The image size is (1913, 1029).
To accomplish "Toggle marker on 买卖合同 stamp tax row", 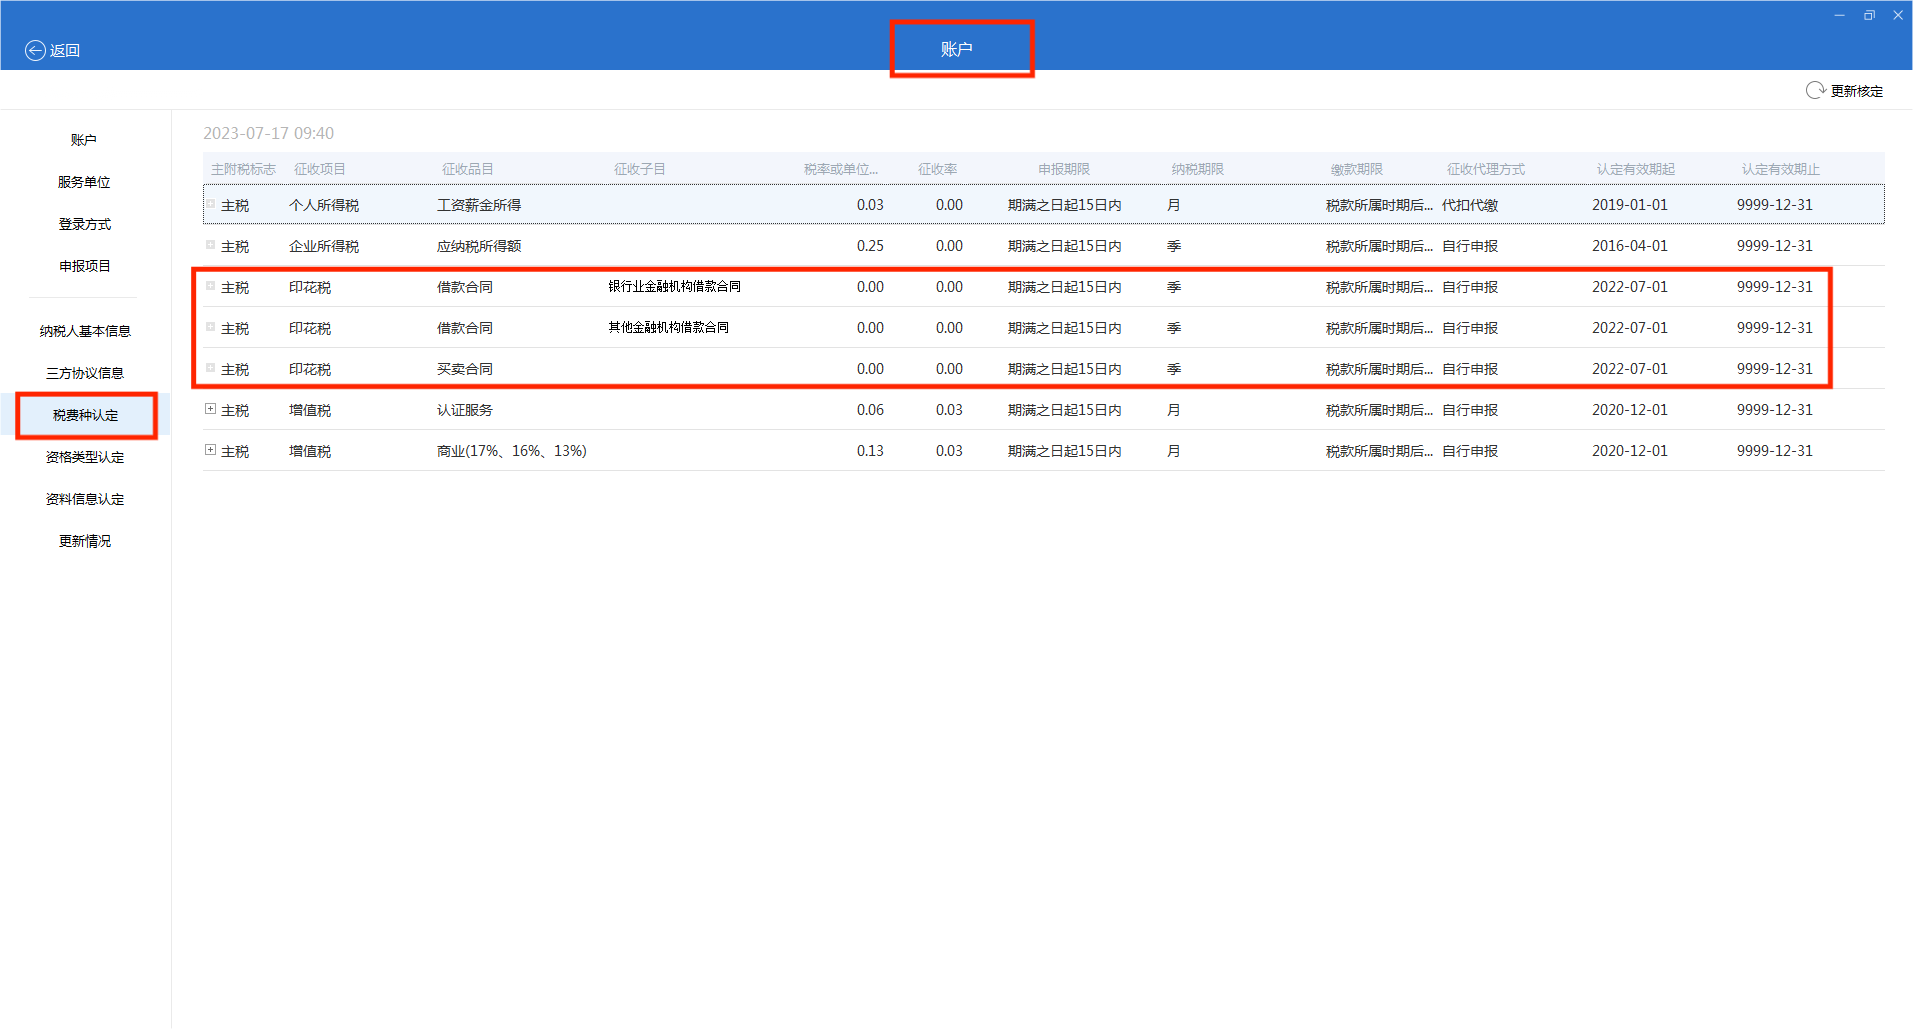I will click(x=210, y=368).
